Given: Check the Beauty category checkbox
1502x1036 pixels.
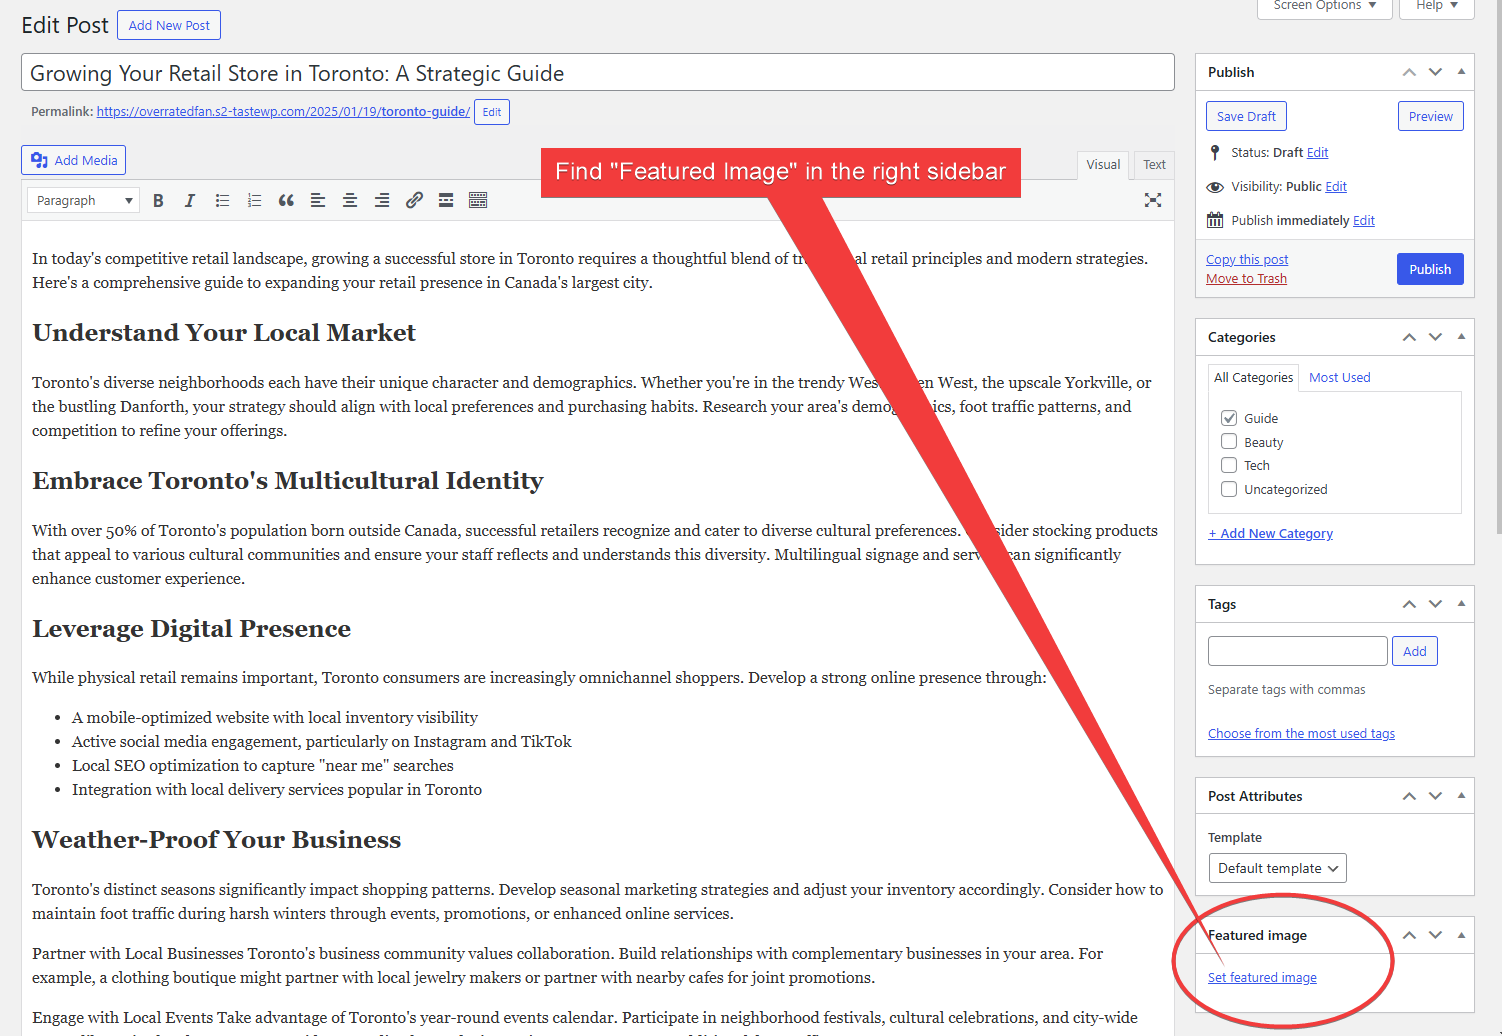Looking at the screenshot, I should 1229,442.
